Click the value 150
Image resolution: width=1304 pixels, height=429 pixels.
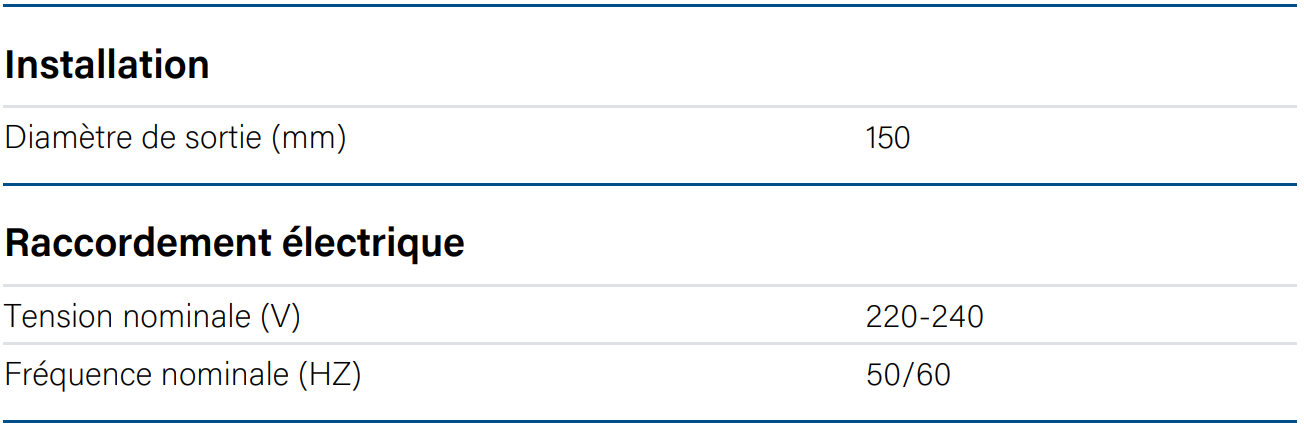coord(888,138)
